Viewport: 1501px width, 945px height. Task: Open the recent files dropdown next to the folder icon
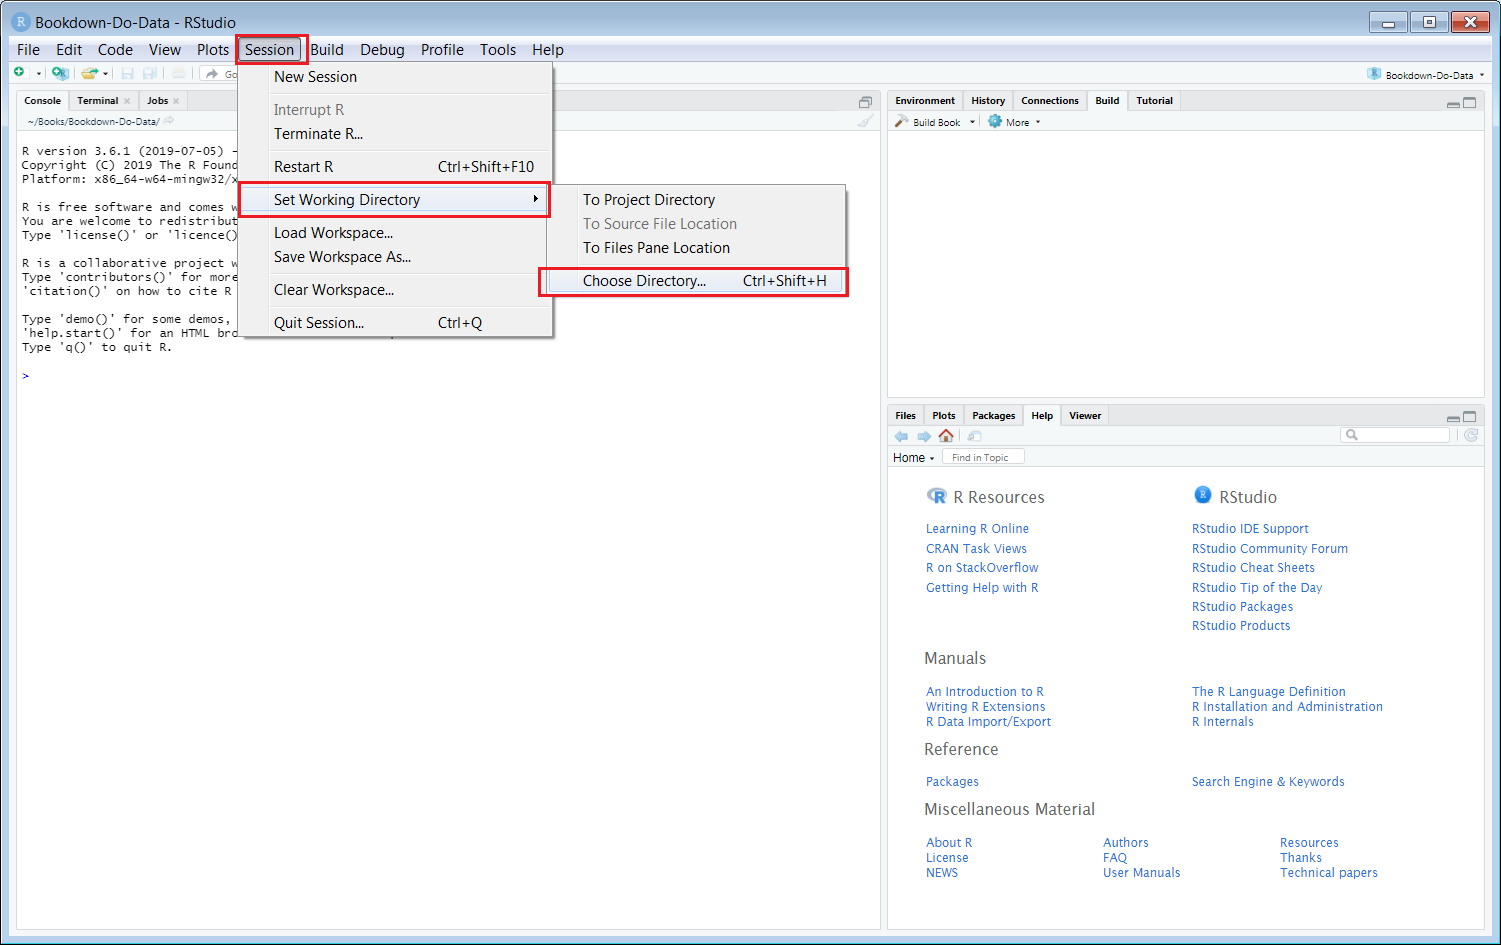pyautogui.click(x=104, y=73)
